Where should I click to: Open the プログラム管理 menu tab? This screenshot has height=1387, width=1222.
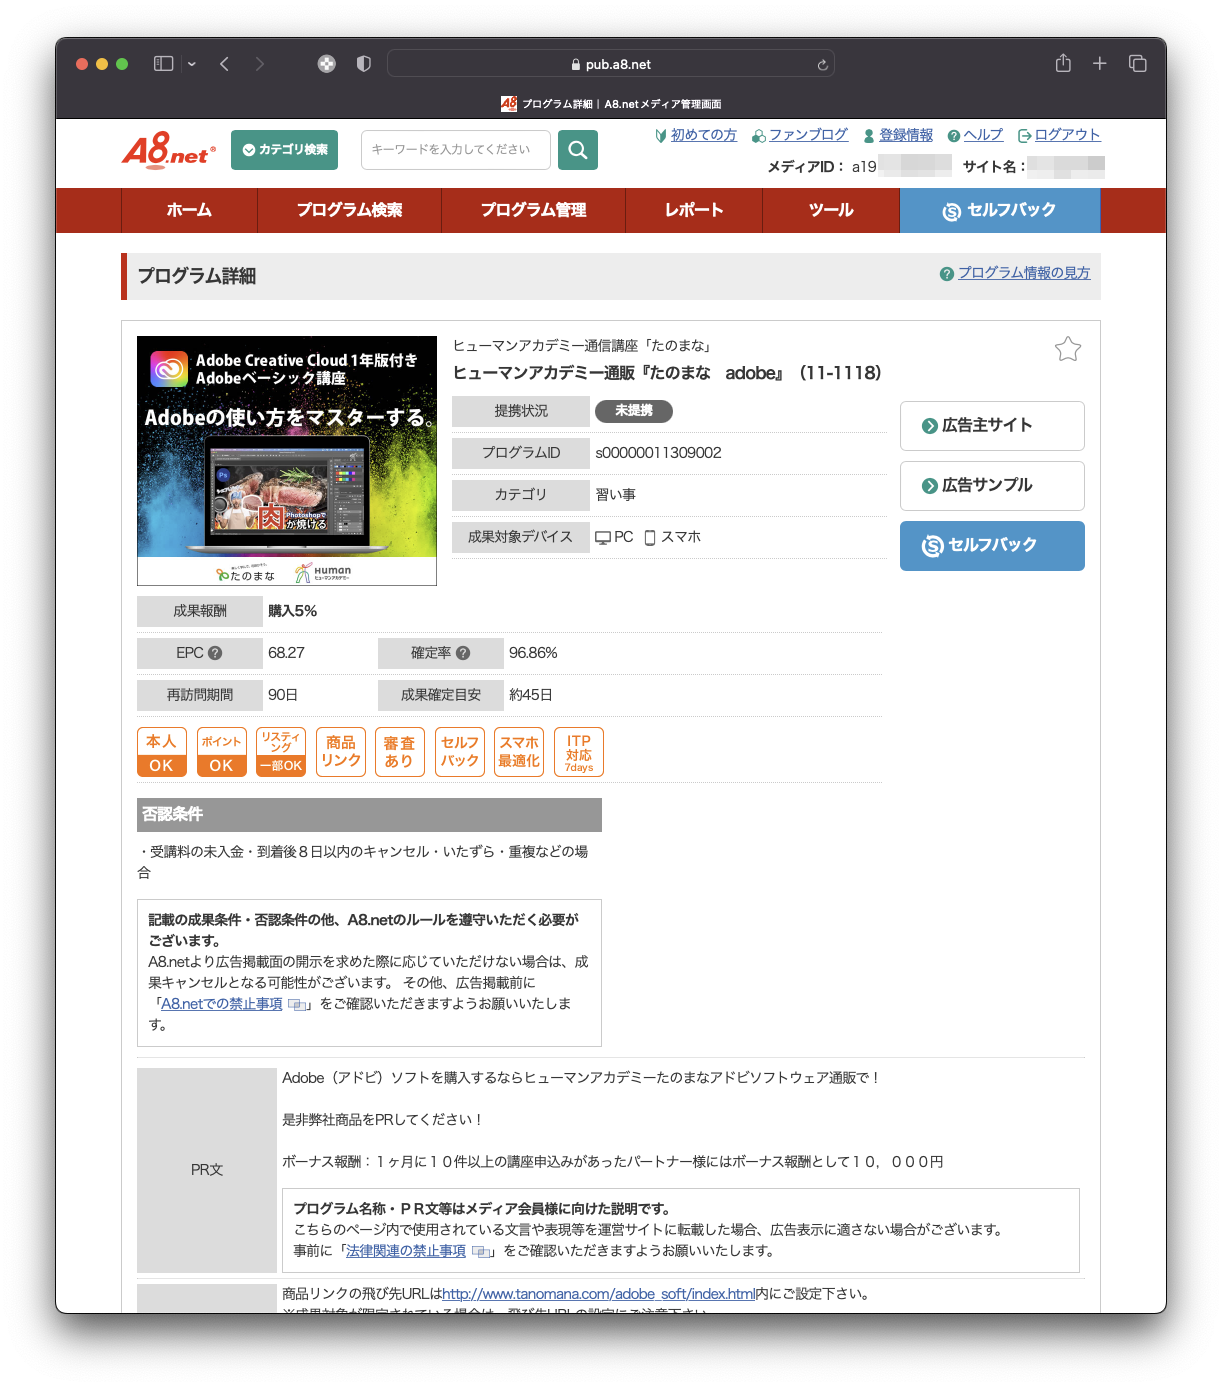(533, 210)
